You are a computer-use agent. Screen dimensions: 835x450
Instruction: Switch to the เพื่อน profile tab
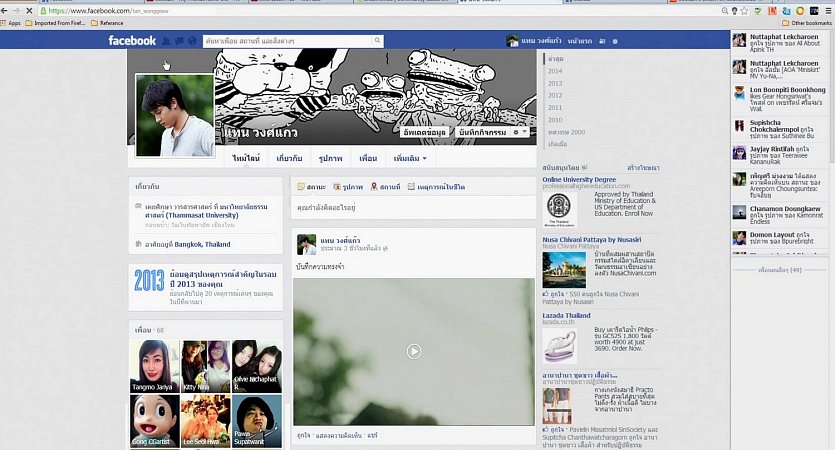pos(368,158)
